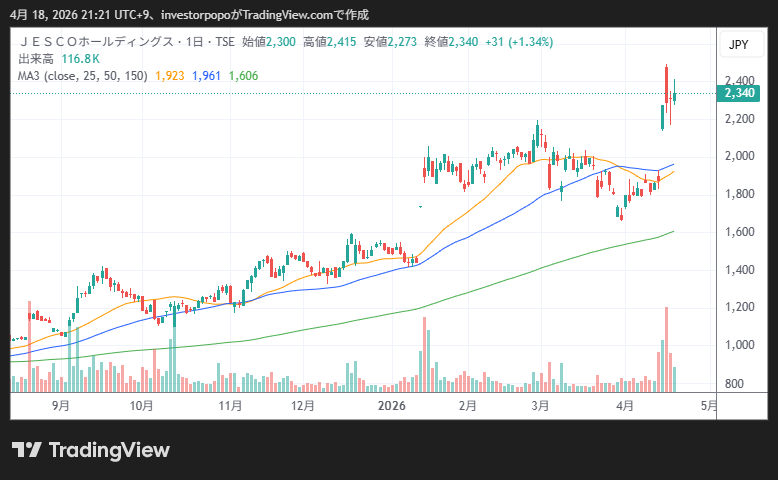Click the 9月 label on time axis
Image resolution: width=778 pixels, height=480 pixels.
tap(60, 406)
